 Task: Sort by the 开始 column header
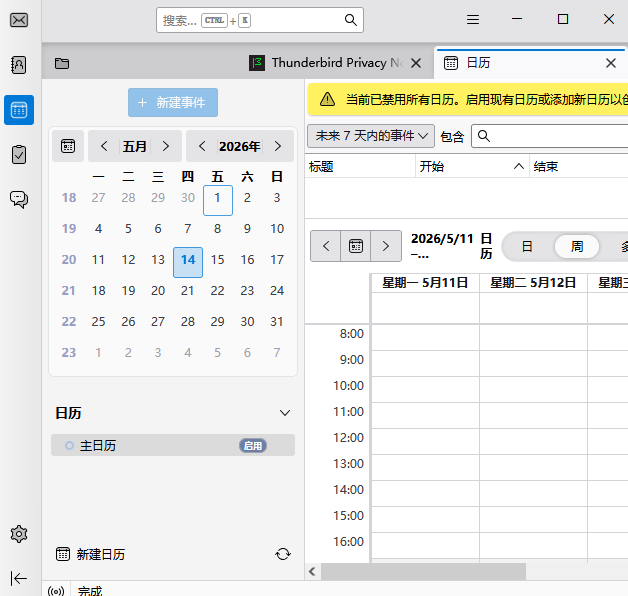(472, 166)
